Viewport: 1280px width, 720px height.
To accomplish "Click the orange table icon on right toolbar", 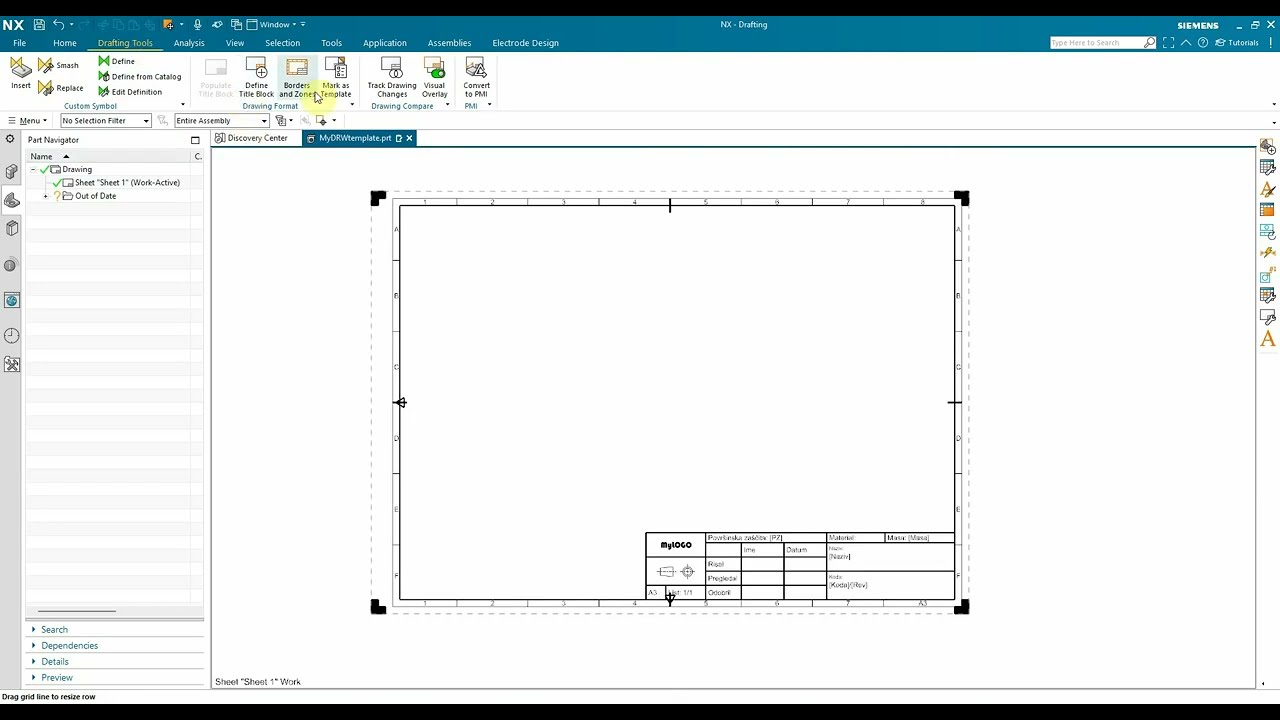I will 1268,210.
